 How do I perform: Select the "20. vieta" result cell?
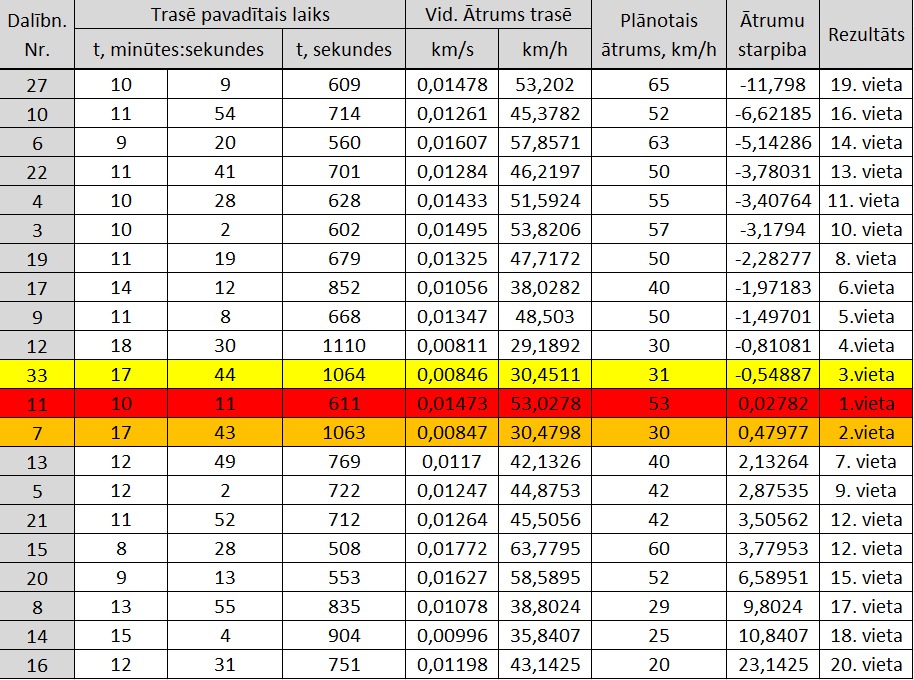point(865,665)
